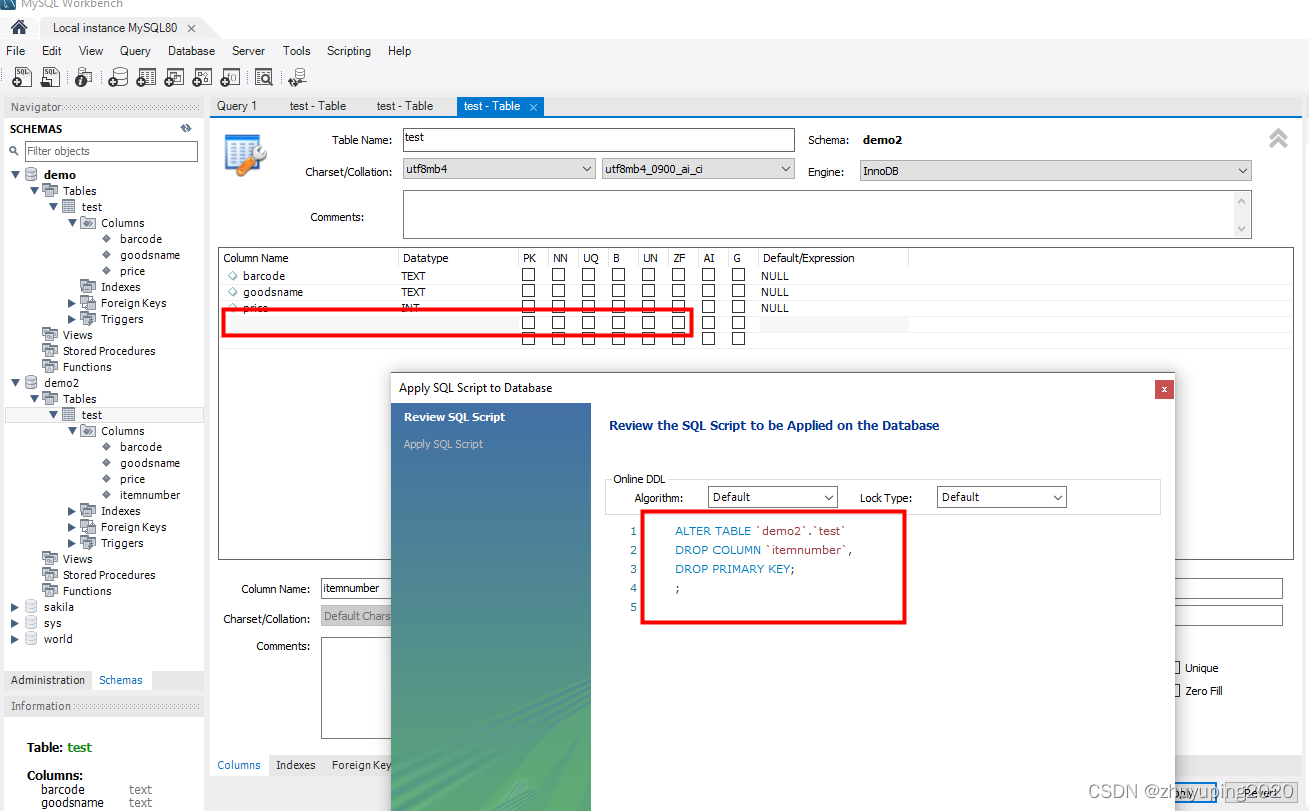Search table data toolbar icon
Image resolution: width=1309 pixels, height=811 pixels.
point(264,76)
